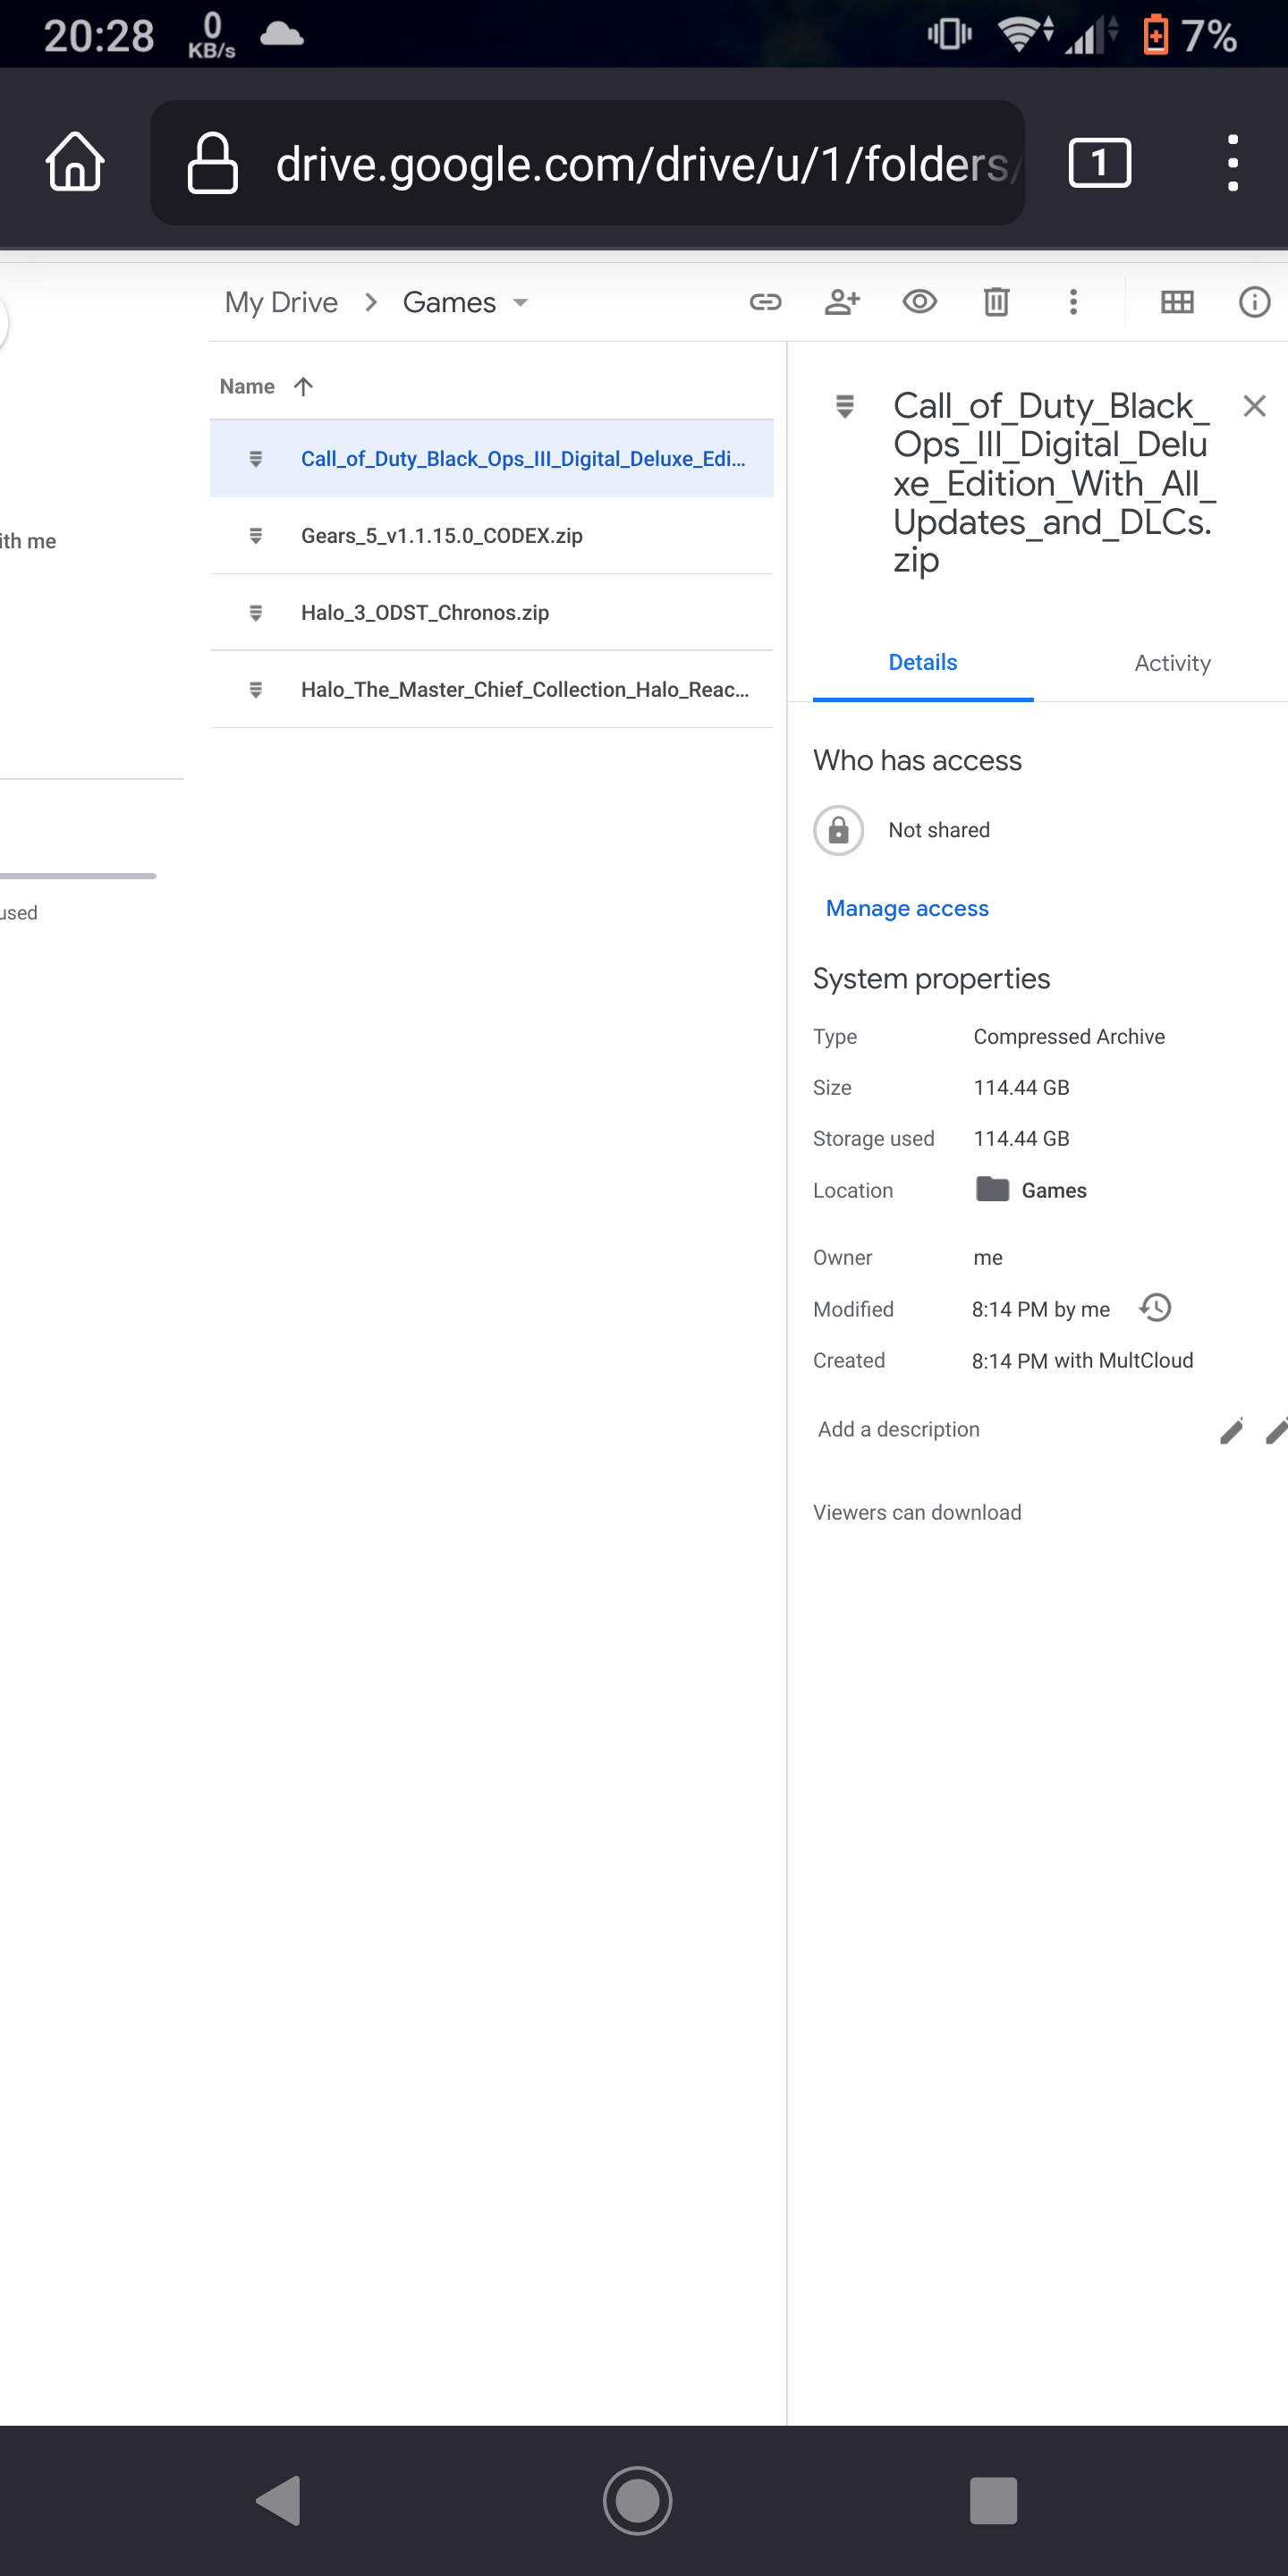Click the trash Remove icon
Viewport: 1288px width, 2576px height.
[x=996, y=302]
